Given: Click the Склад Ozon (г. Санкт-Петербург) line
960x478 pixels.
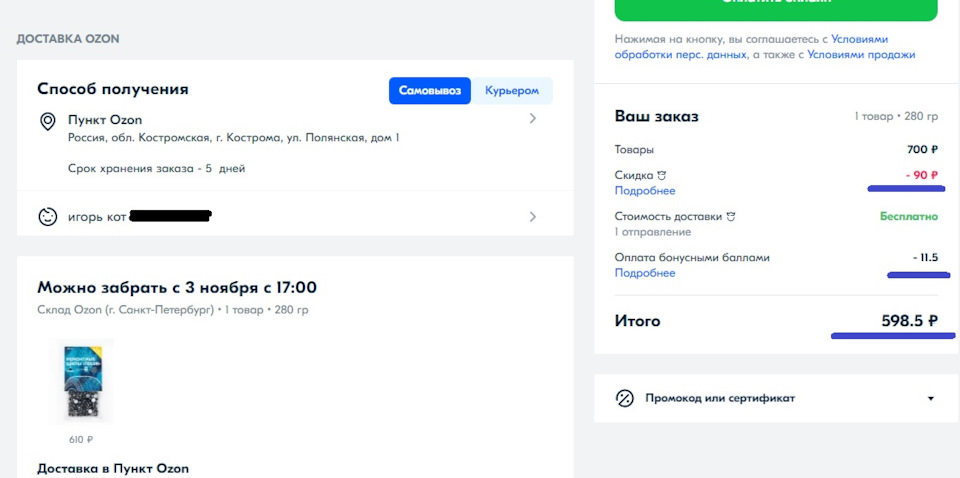Looking at the screenshot, I should click(173, 310).
